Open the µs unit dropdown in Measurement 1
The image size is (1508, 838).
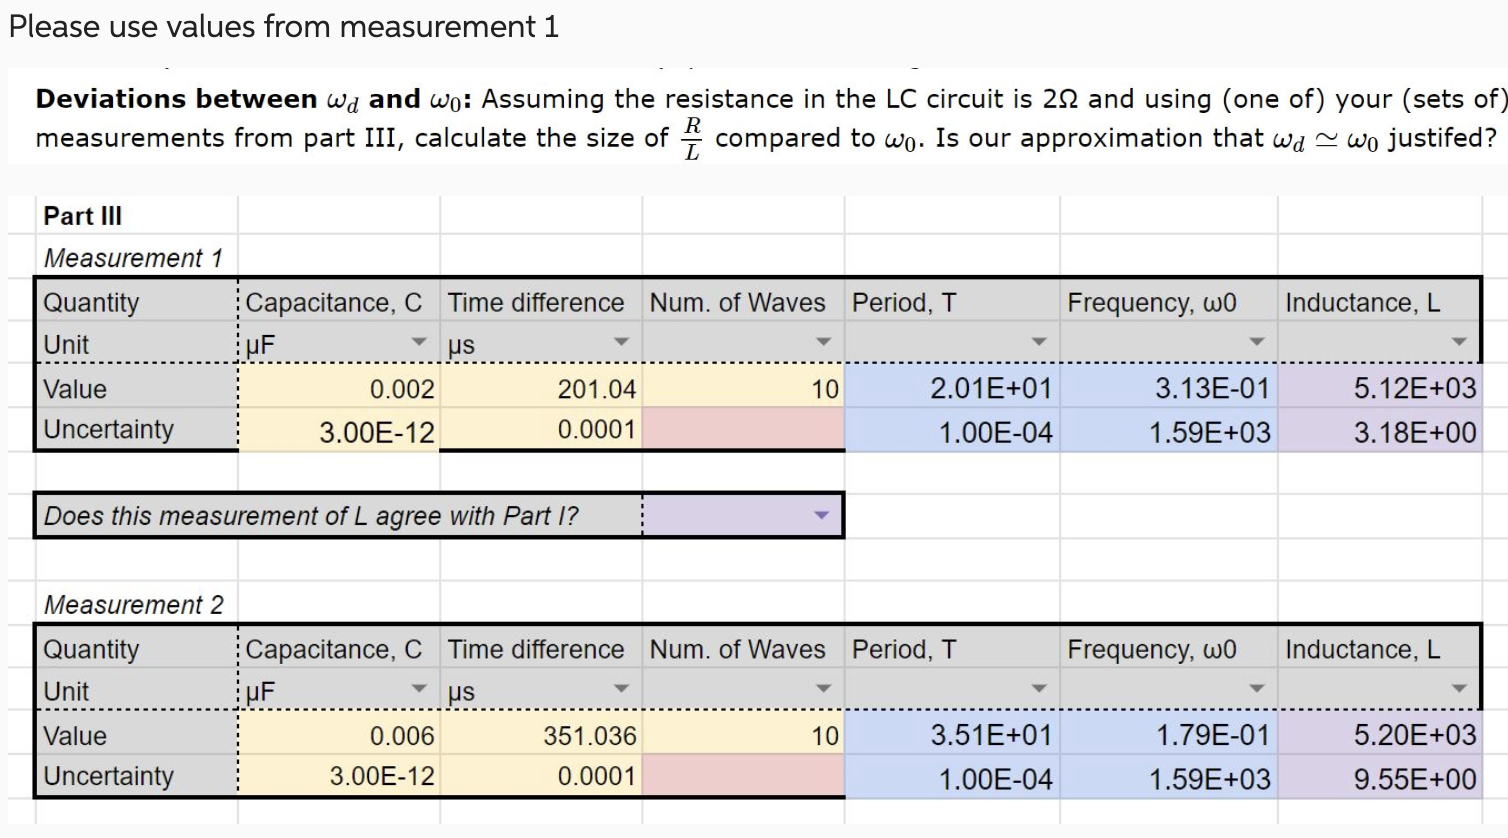[x=623, y=343]
